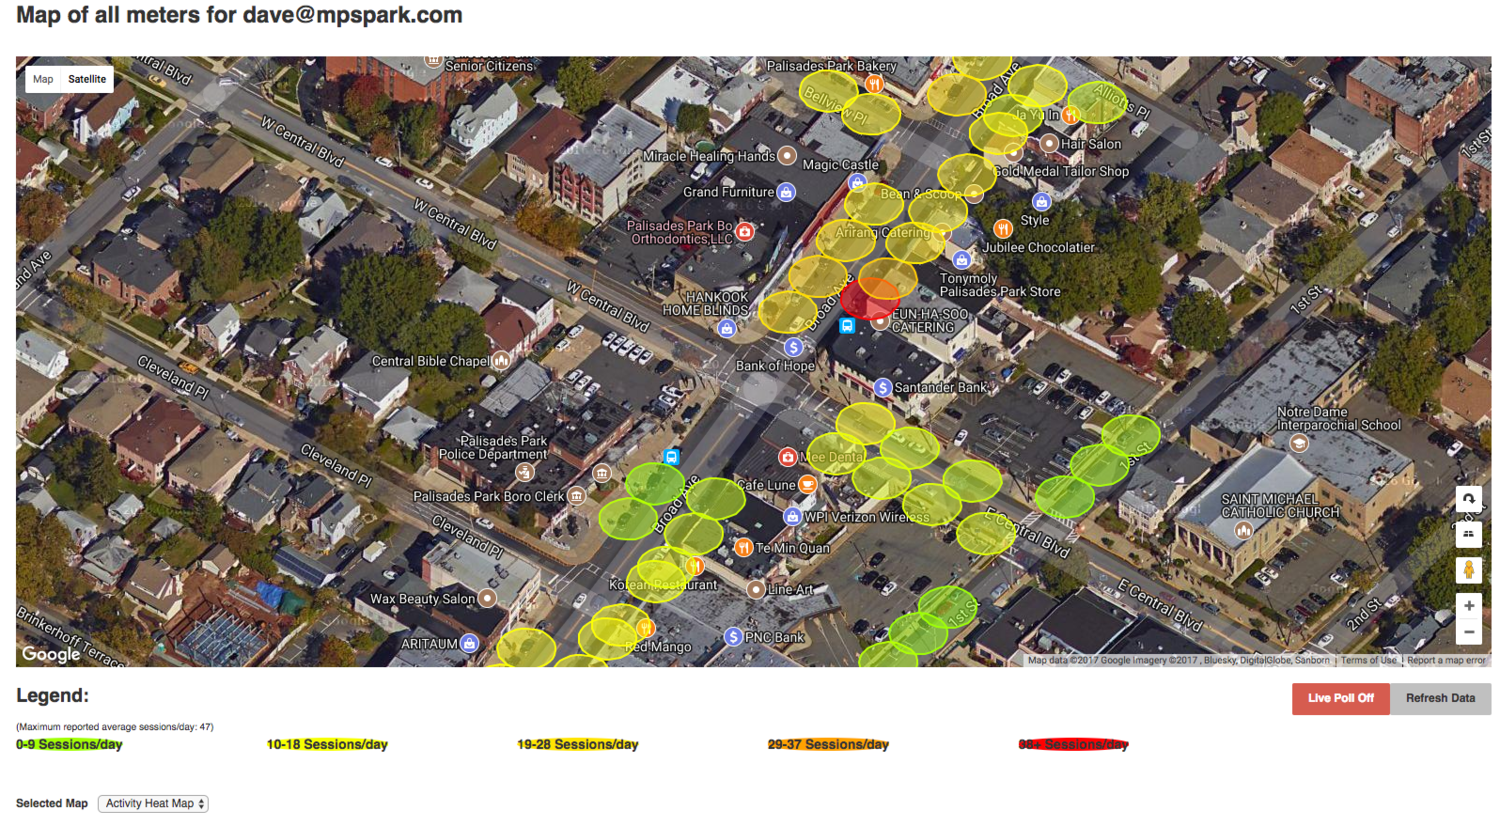Zoom out of the map
1500x826 pixels.
[x=1468, y=632]
